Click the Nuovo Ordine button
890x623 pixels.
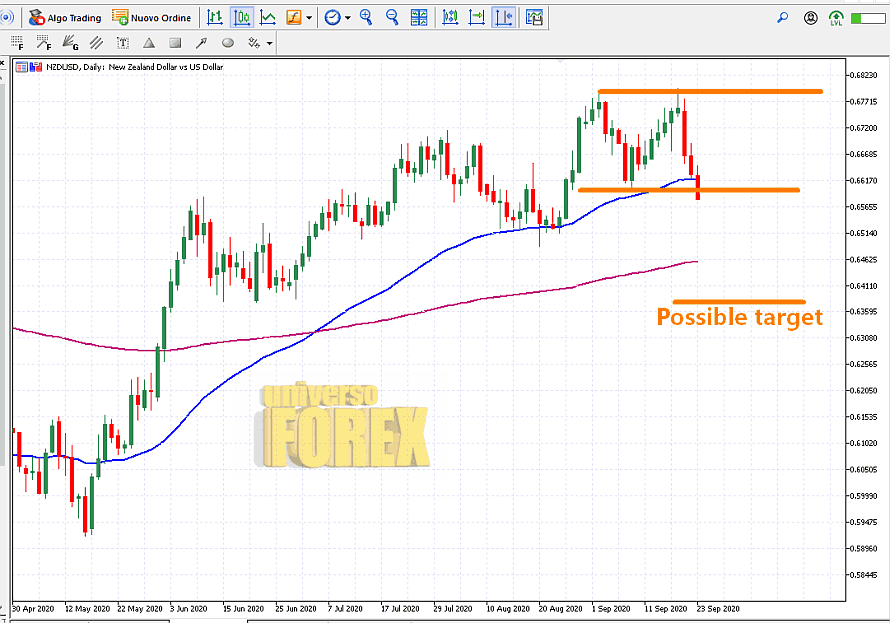click(150, 18)
